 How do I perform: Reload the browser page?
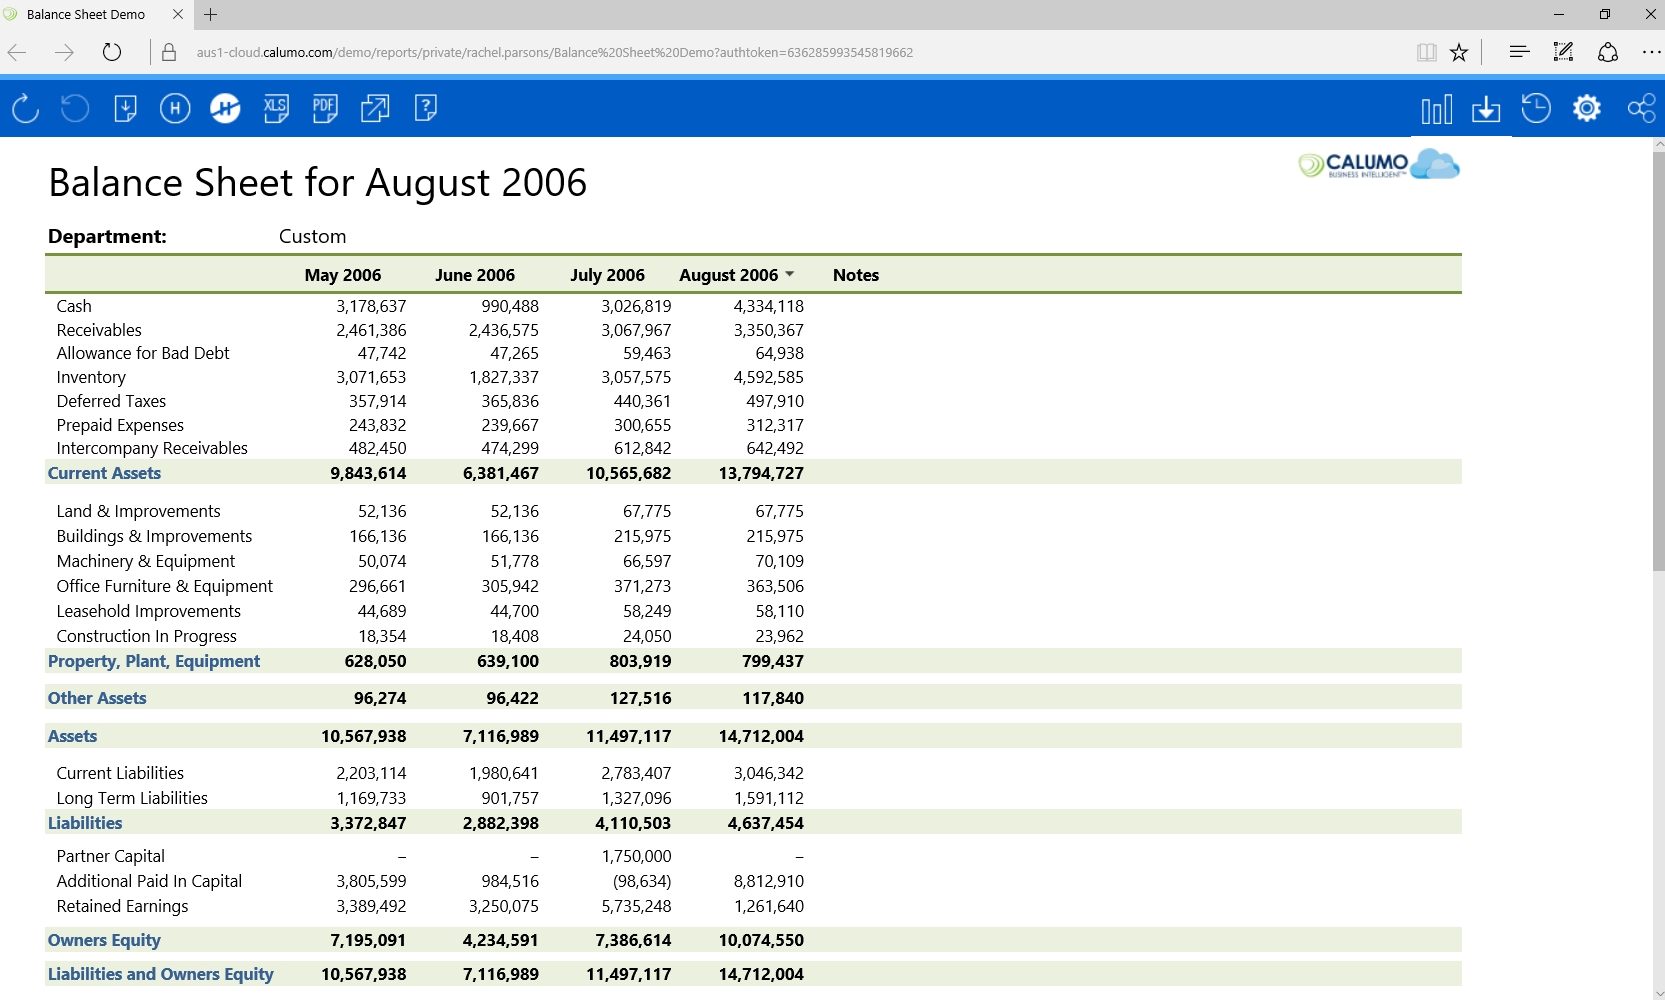coord(112,52)
